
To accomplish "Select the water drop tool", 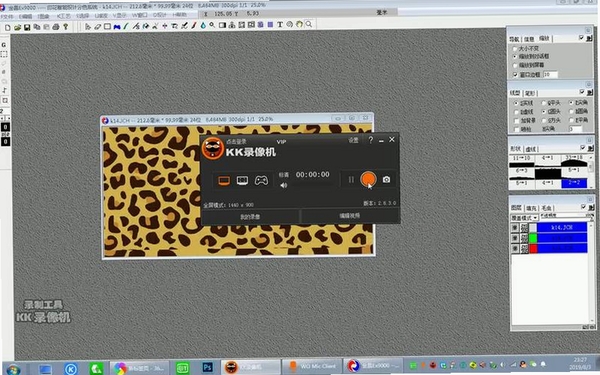I will click(203, 25).
